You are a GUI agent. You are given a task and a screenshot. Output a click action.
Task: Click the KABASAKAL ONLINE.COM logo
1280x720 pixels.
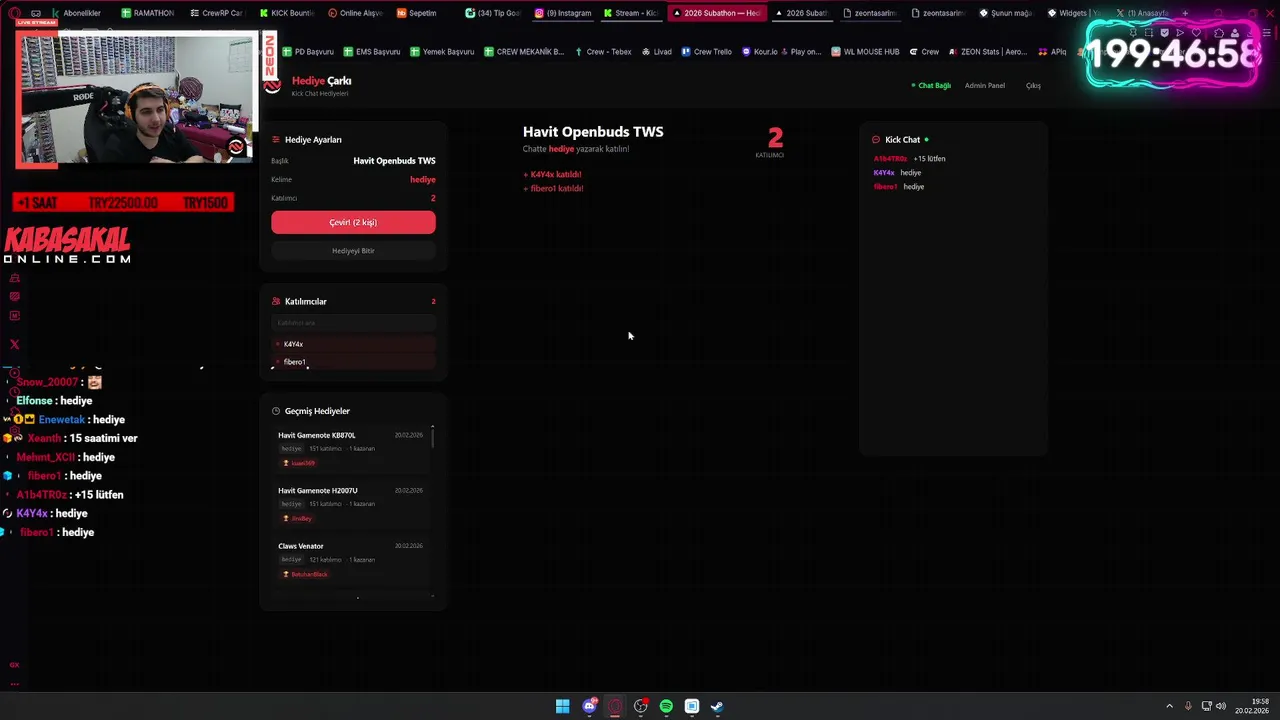(67, 246)
